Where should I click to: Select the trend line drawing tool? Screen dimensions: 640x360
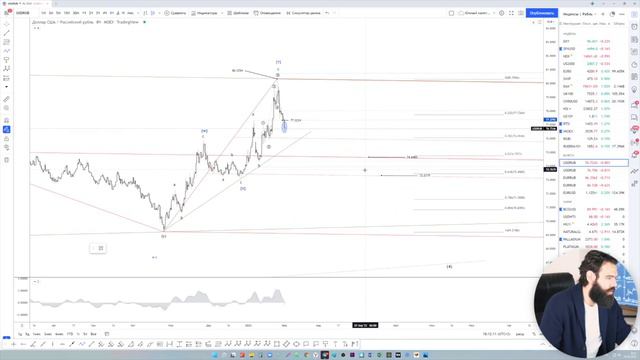pyautogui.click(x=7, y=33)
